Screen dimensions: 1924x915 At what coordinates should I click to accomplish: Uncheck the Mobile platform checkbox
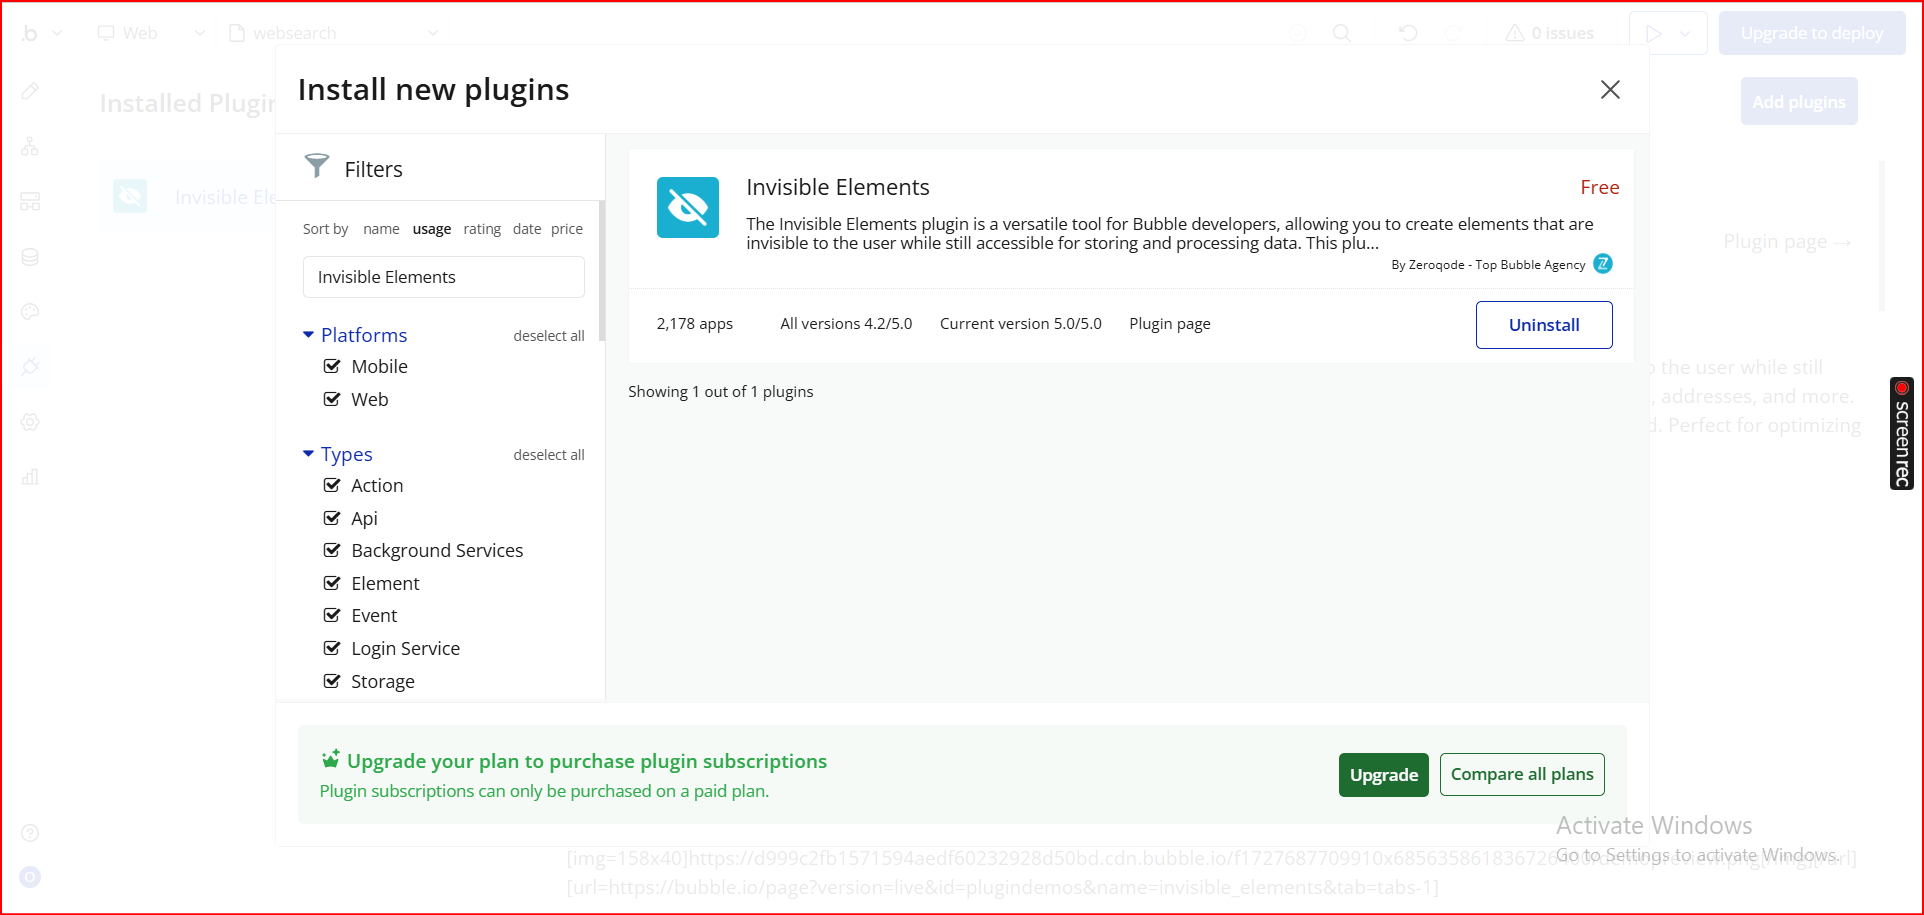[x=332, y=366]
